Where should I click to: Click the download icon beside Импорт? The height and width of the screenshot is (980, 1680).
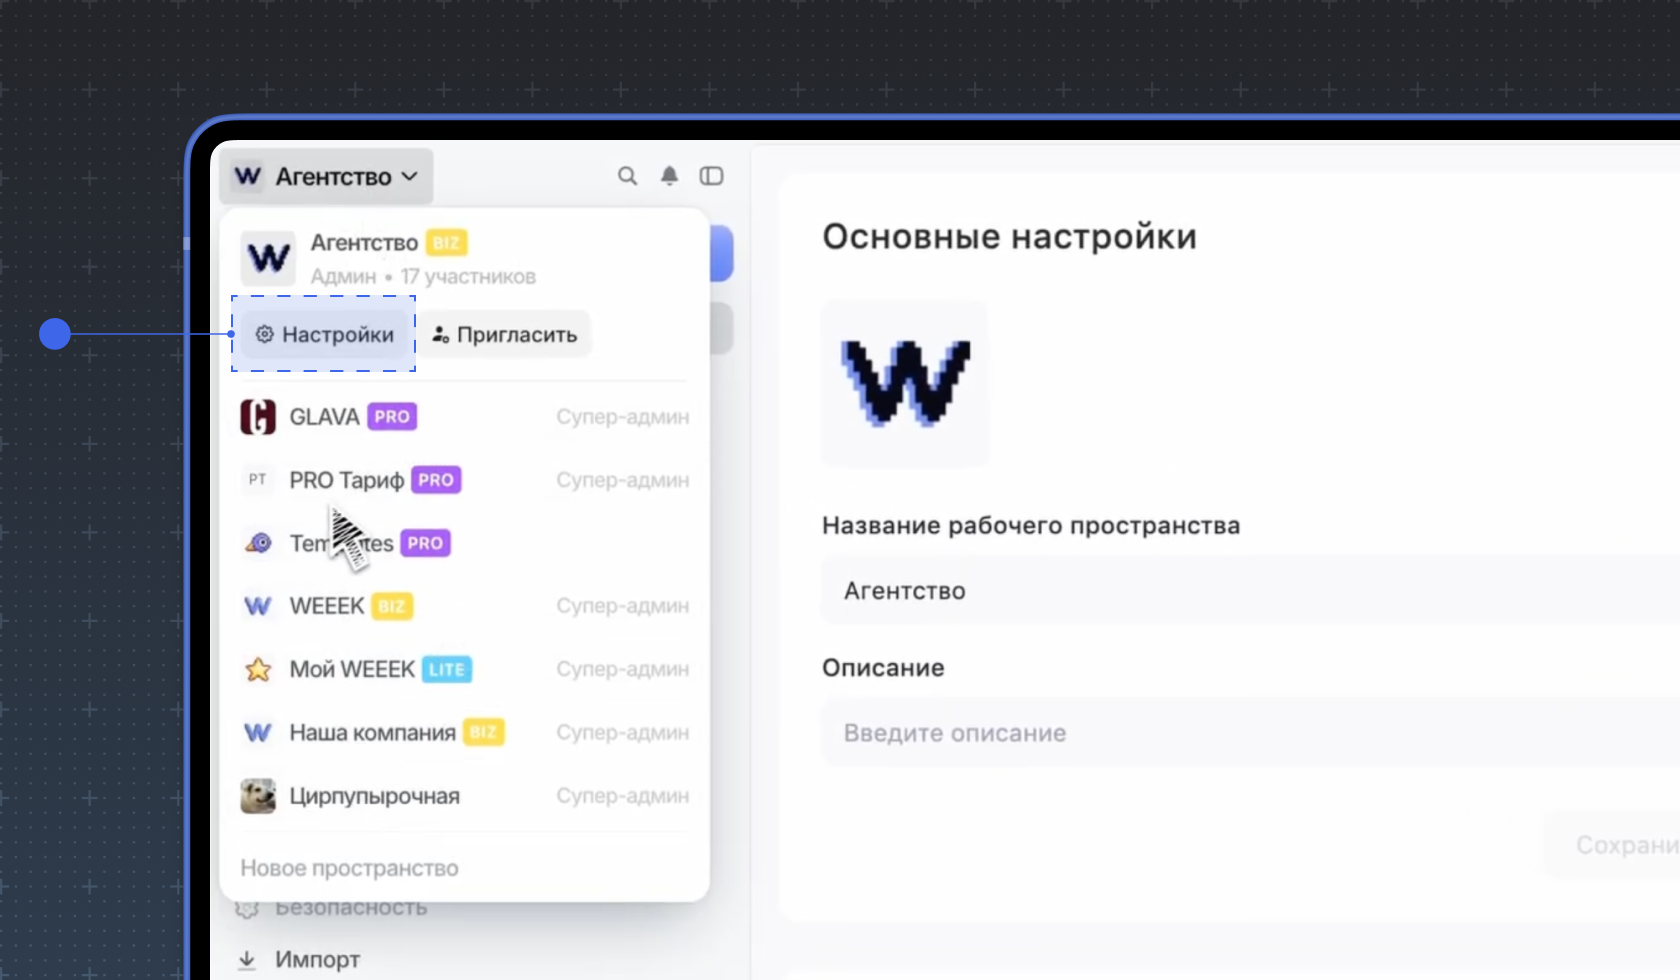(x=246, y=959)
